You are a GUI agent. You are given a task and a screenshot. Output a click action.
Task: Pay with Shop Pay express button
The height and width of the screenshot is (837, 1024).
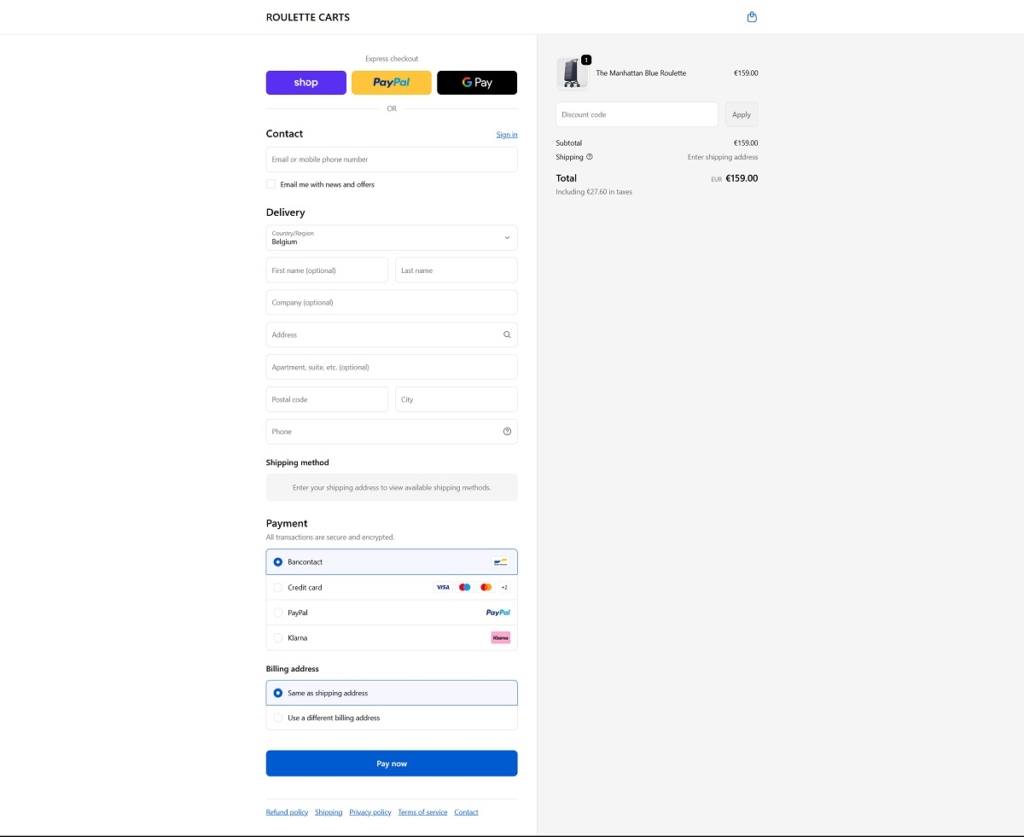(x=306, y=83)
